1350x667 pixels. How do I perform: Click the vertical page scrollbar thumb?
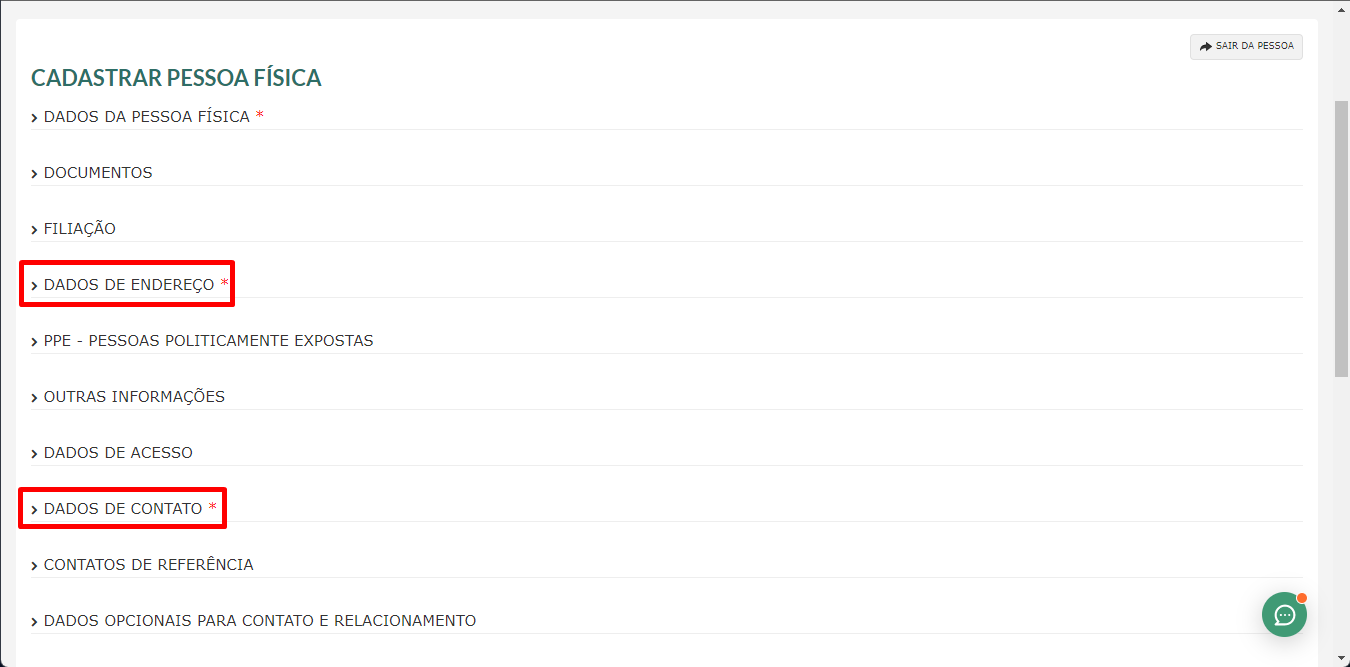coord(1341,238)
